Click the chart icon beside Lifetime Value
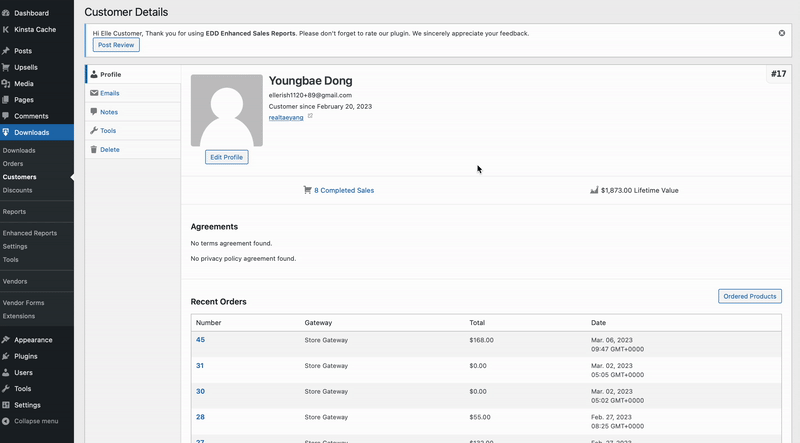The image size is (800, 443). (x=594, y=190)
